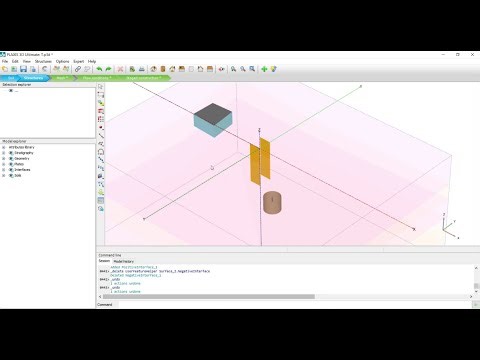Toggle visibility eye of Soils
Image resolution: width=480 pixels, height=360 pixels.
tap(11, 175)
